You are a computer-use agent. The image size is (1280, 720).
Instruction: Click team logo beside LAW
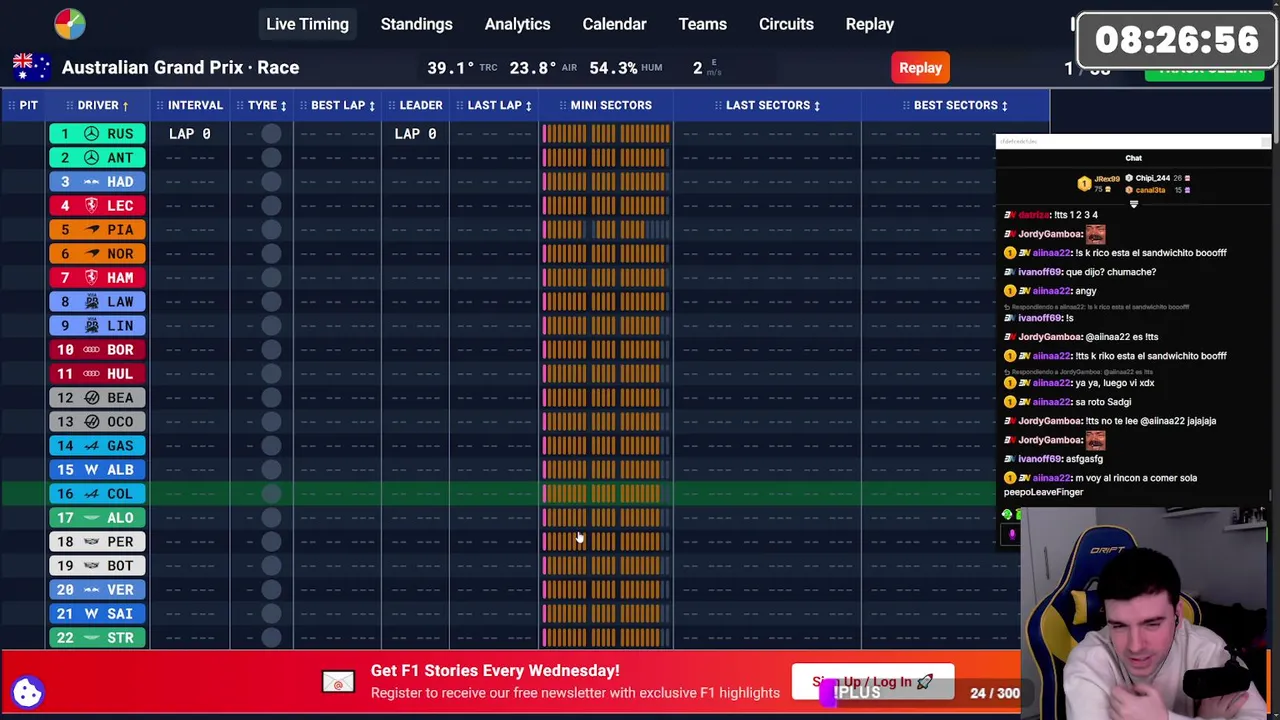(x=92, y=302)
